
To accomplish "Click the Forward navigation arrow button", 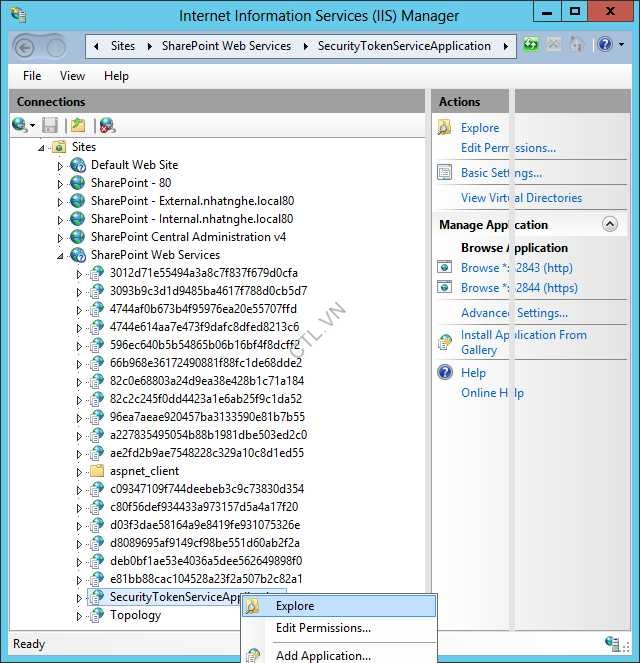I will [55, 47].
